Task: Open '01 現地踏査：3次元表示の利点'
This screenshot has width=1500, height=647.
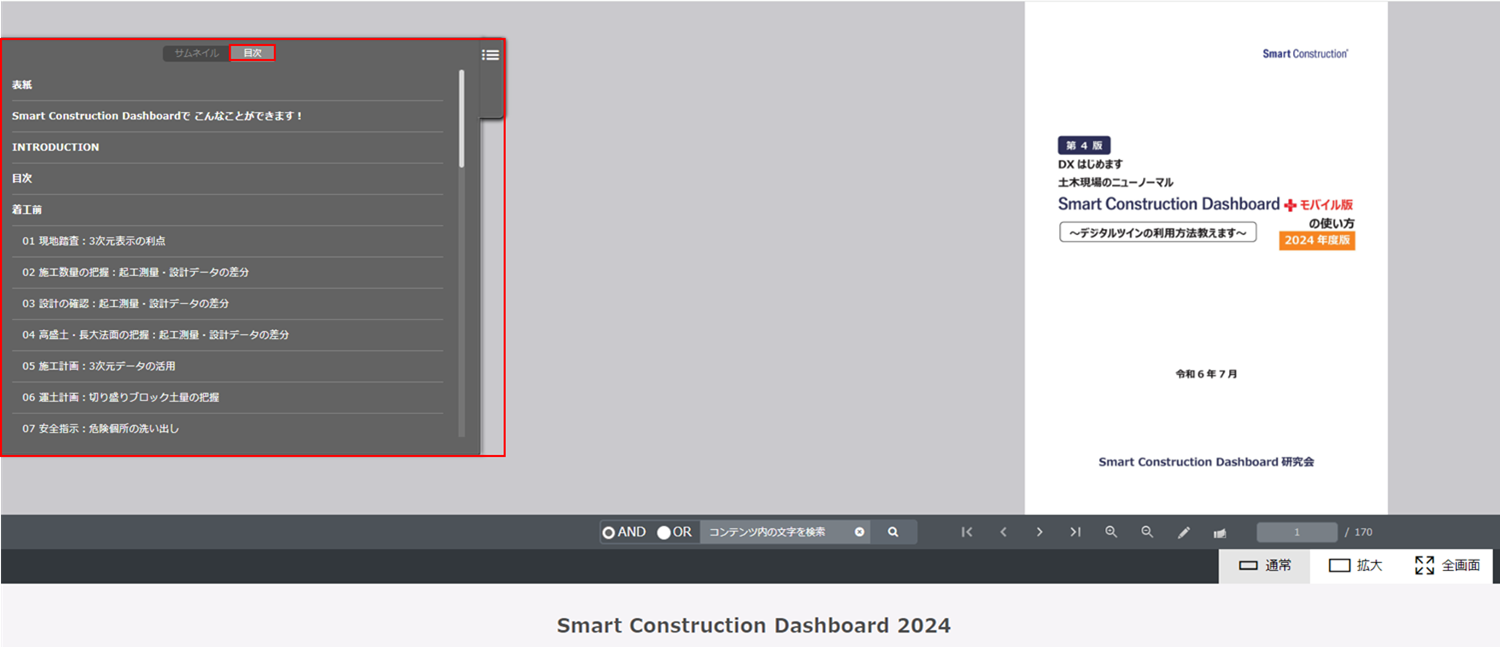Action: (227, 241)
